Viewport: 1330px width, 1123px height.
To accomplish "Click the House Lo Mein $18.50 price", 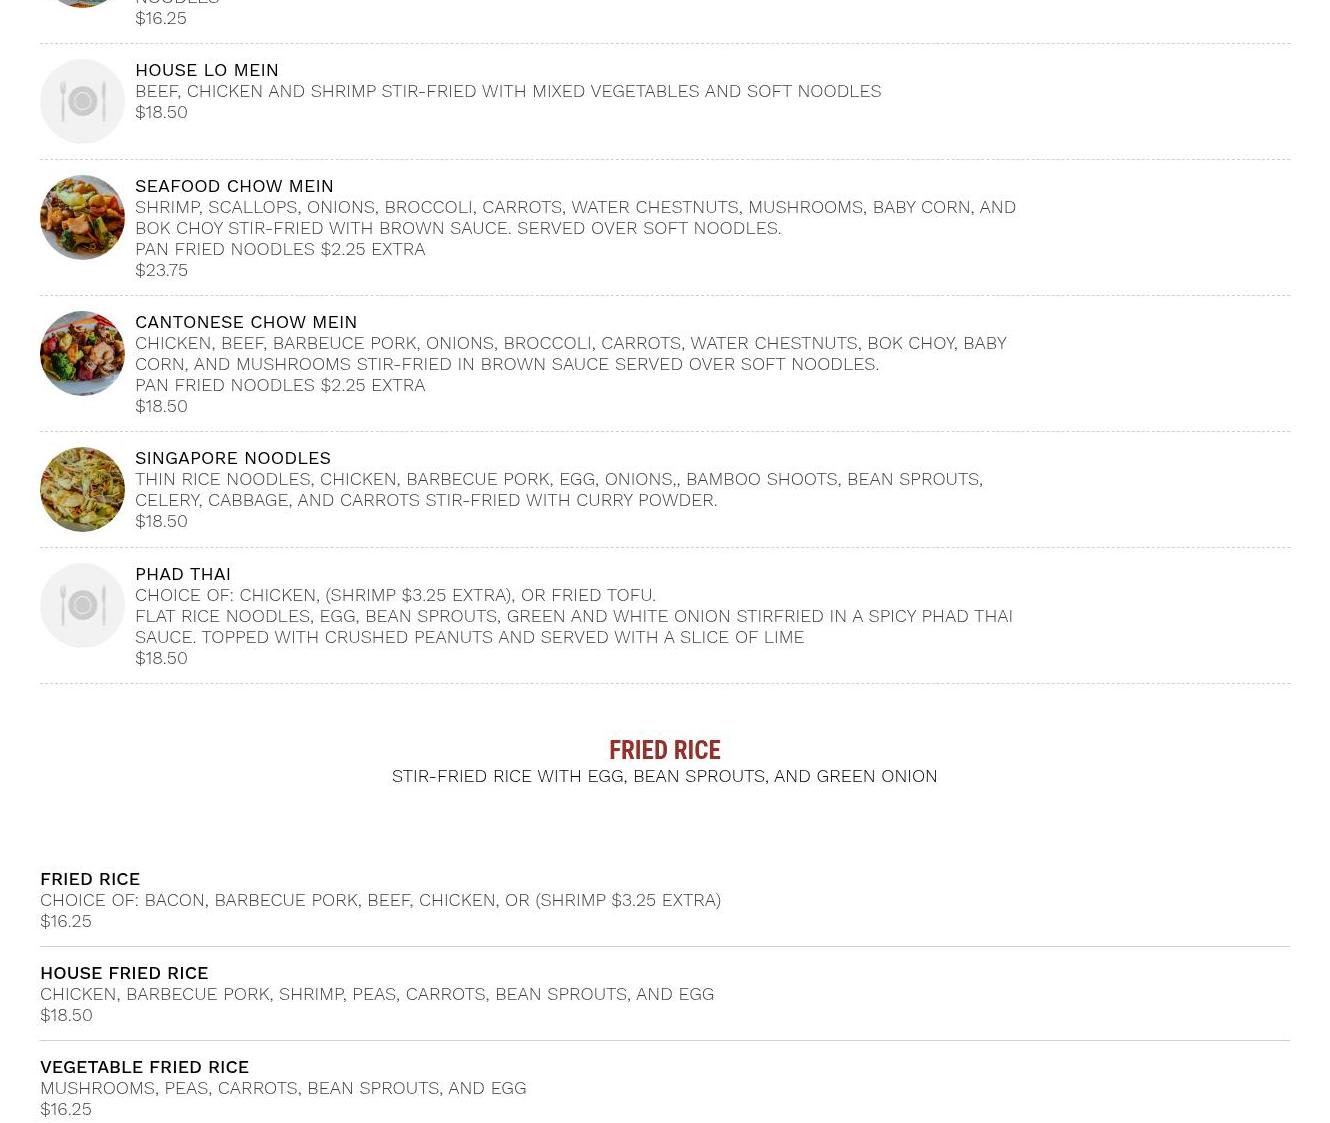I will (161, 112).
